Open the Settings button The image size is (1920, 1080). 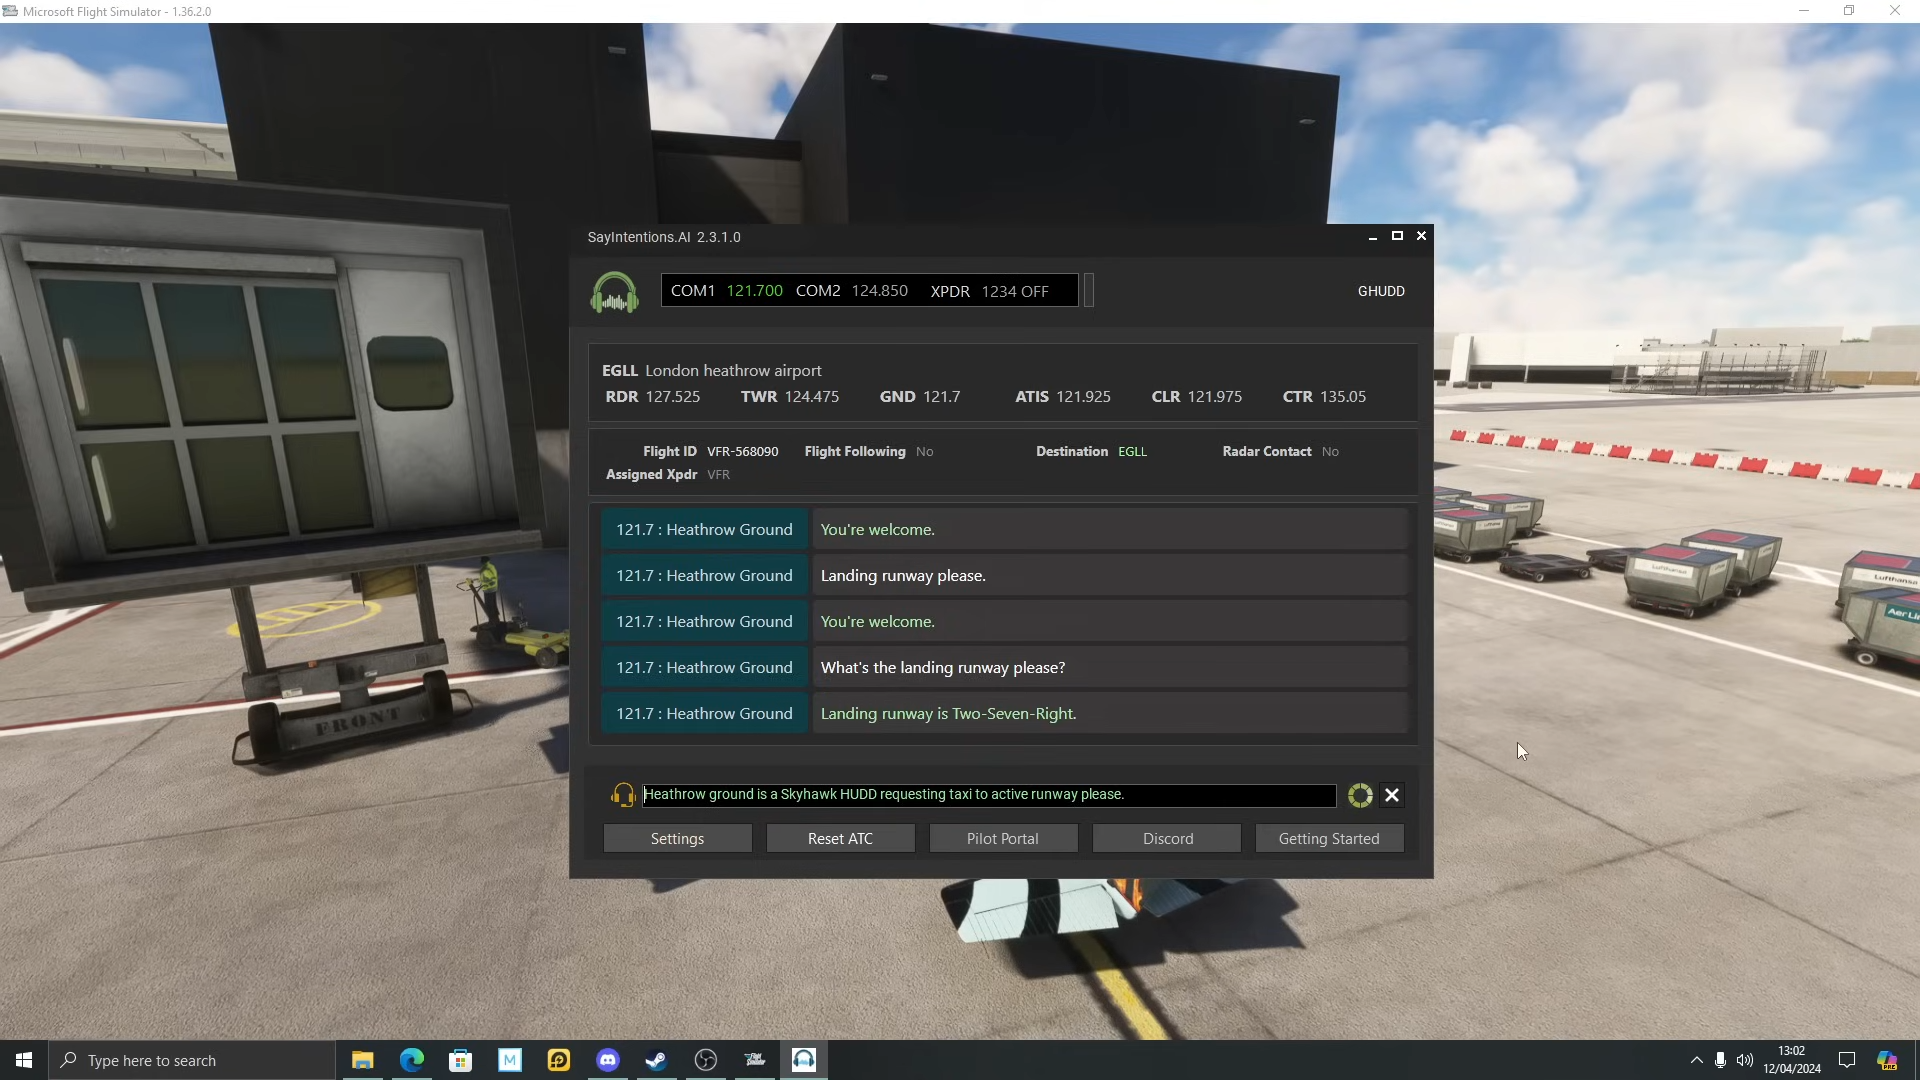tap(677, 838)
